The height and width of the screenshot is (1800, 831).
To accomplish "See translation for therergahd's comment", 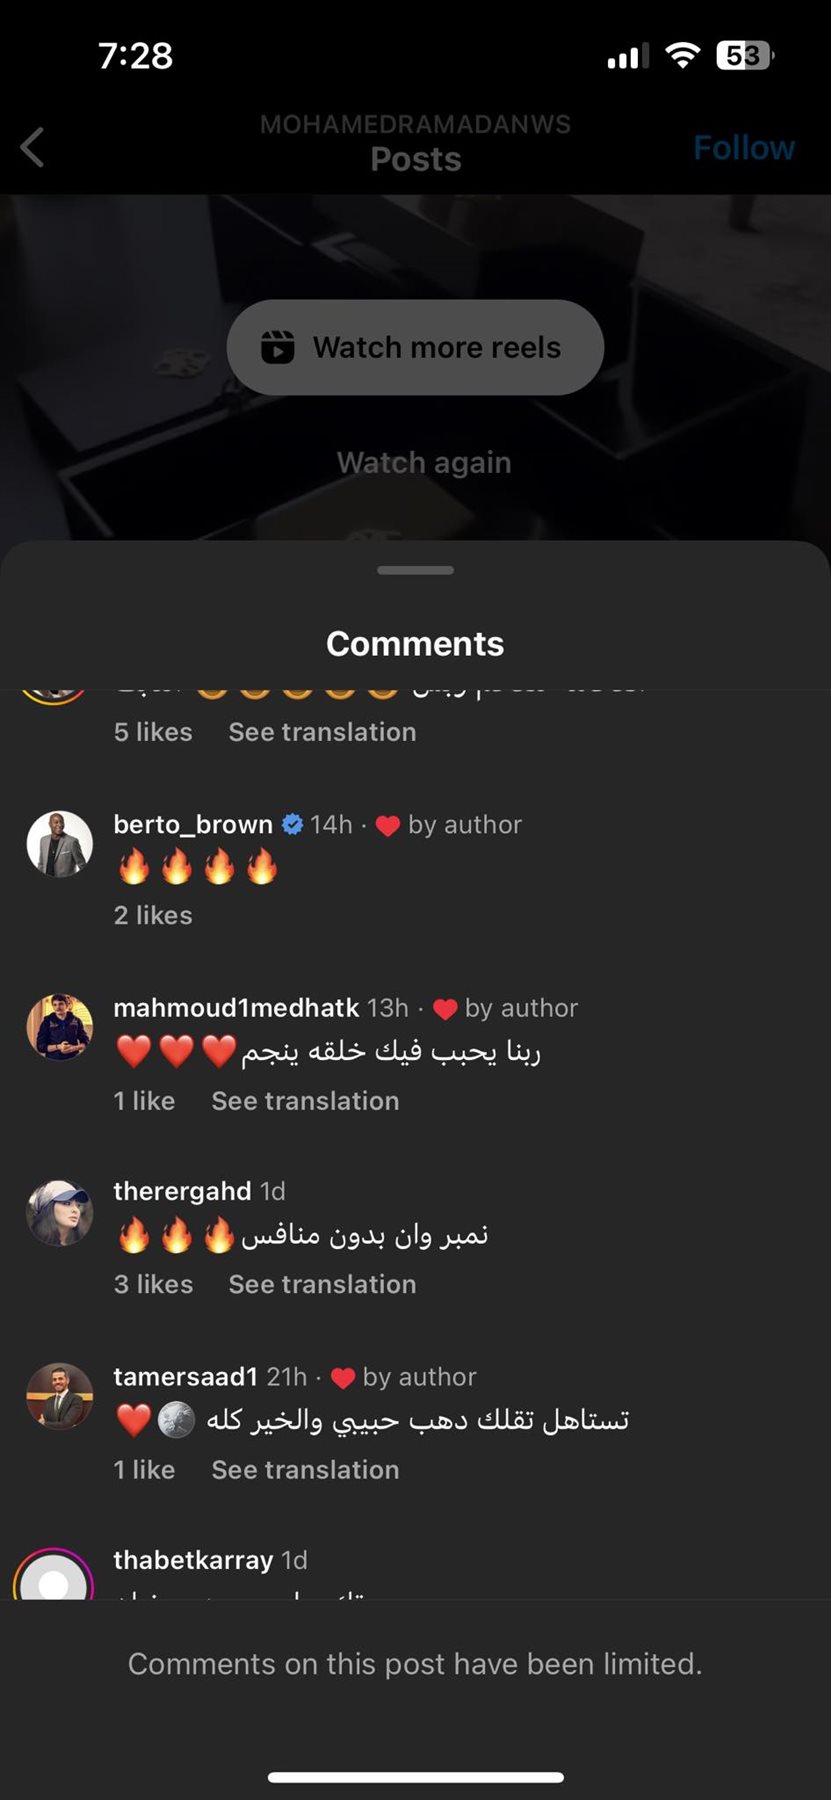I will (322, 1284).
